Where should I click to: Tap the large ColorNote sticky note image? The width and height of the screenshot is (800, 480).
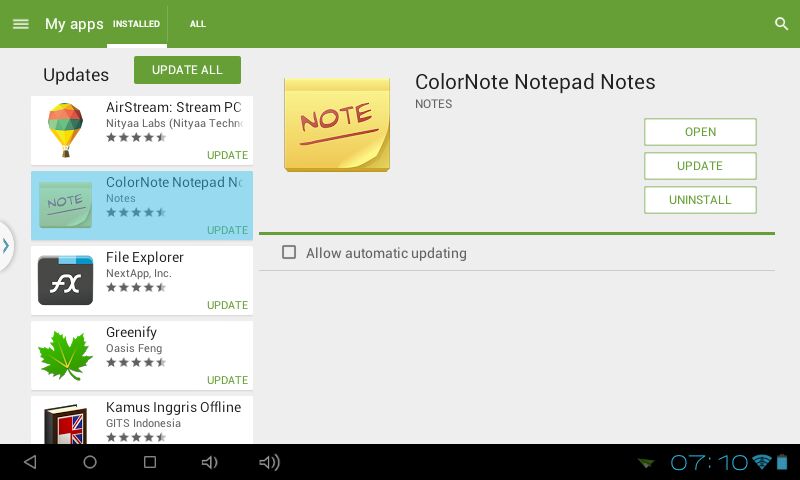[337, 125]
